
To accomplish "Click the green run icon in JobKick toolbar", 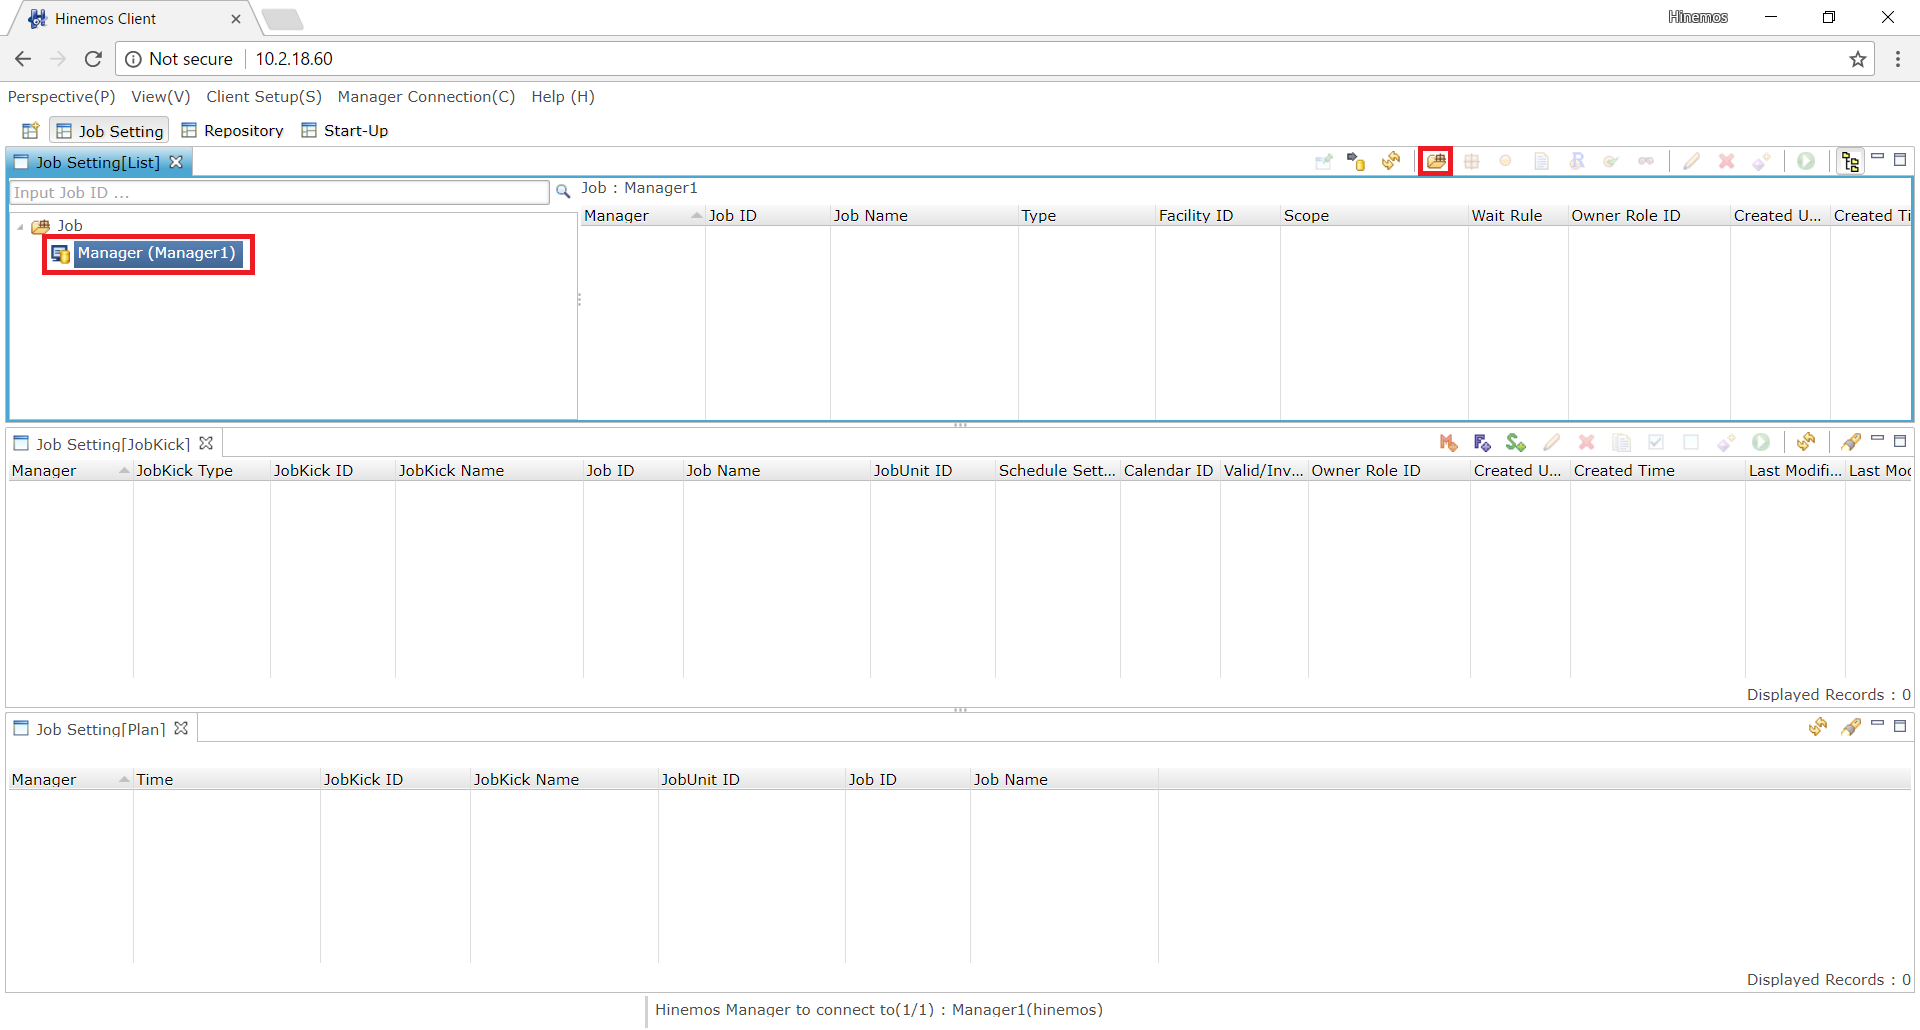I will tap(1761, 442).
